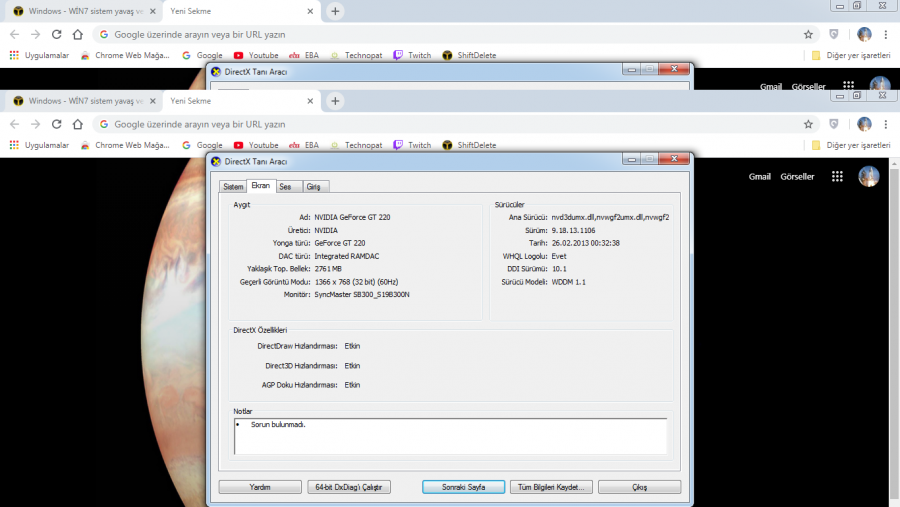This screenshot has width=900, height=507.
Task: Open the Google account avatar on the new tab page
Action: 869,176
